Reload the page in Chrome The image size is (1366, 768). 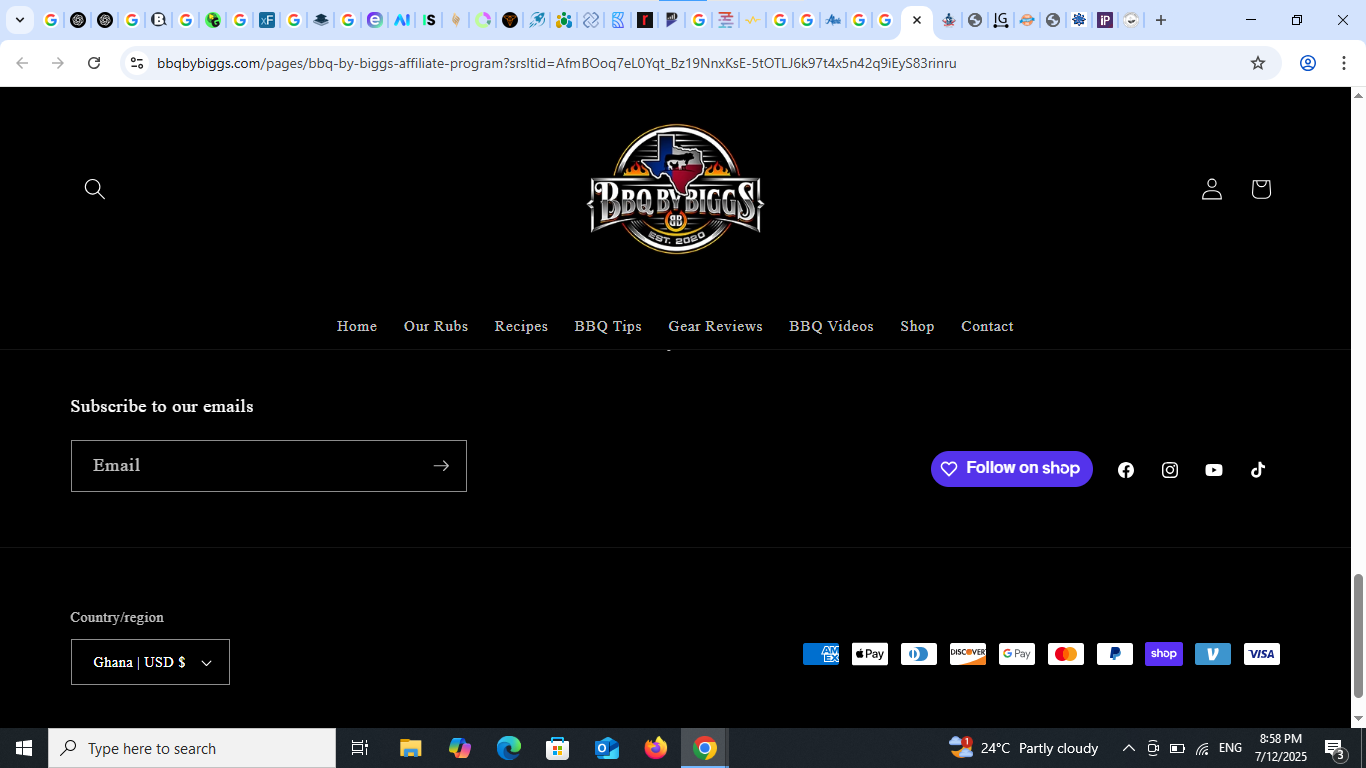point(94,63)
